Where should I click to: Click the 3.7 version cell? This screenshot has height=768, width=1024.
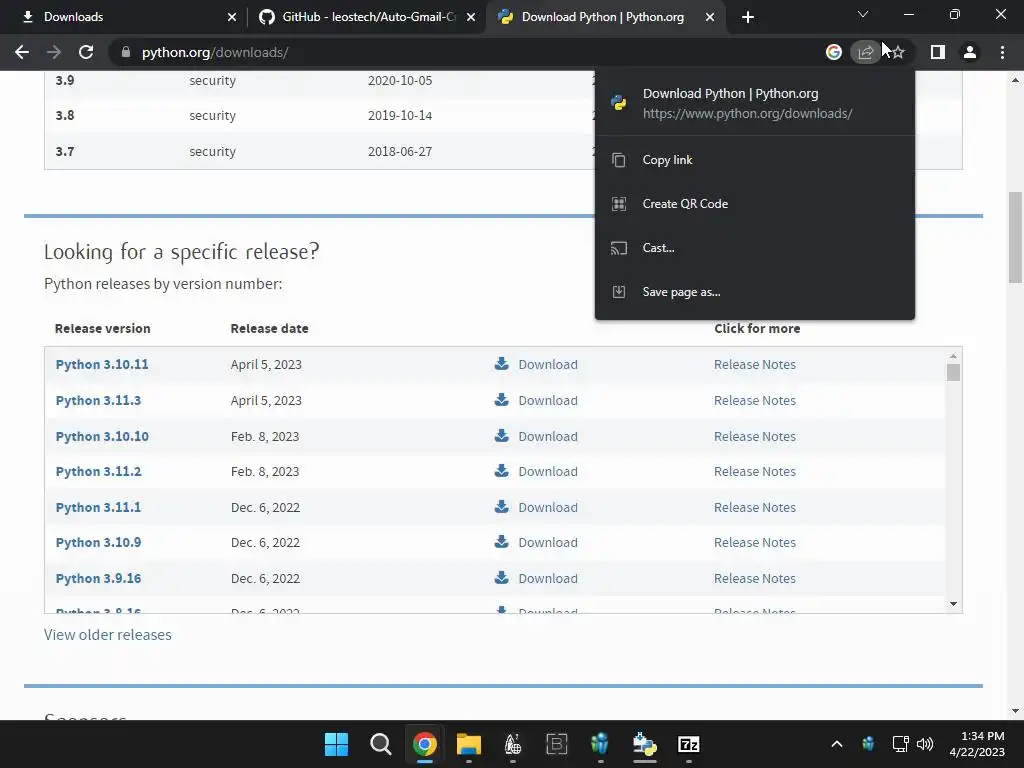coord(65,152)
